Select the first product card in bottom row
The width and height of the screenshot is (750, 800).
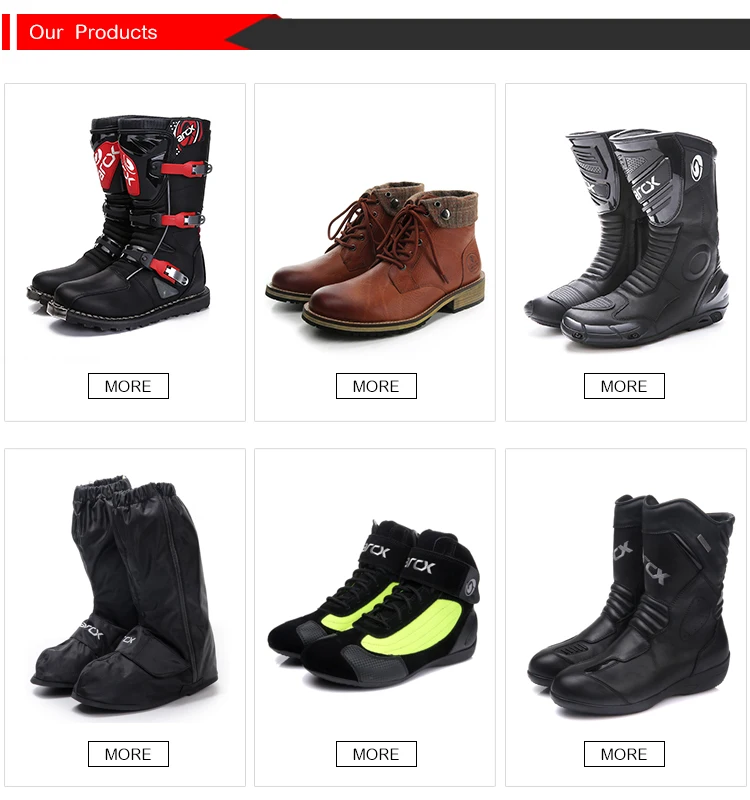[125, 617]
